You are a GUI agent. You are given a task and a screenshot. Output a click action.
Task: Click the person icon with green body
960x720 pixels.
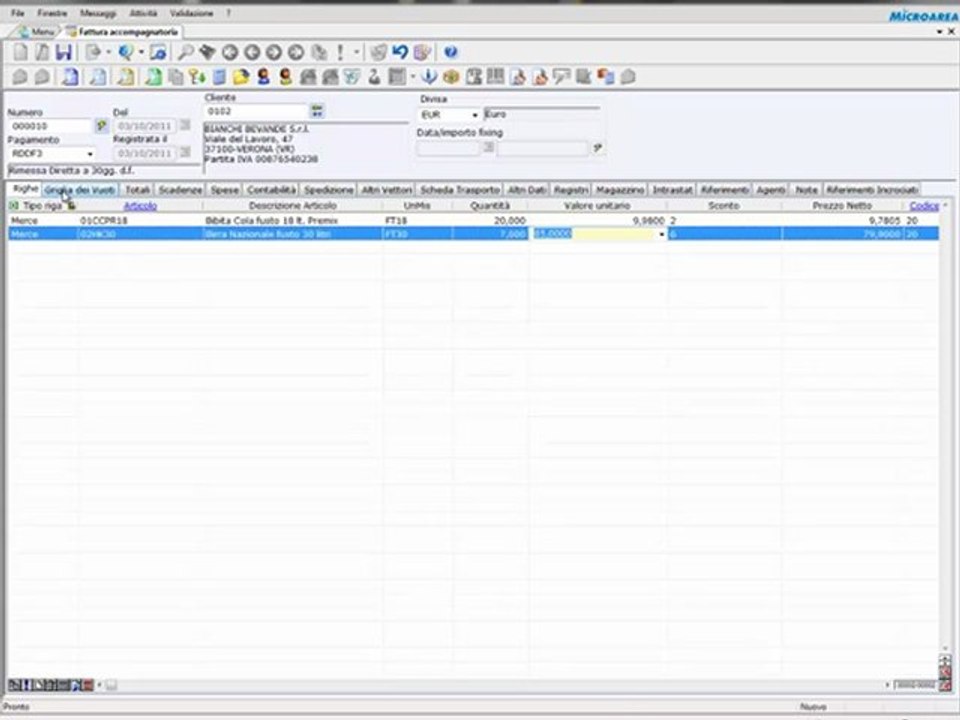pyautogui.click(x=285, y=77)
